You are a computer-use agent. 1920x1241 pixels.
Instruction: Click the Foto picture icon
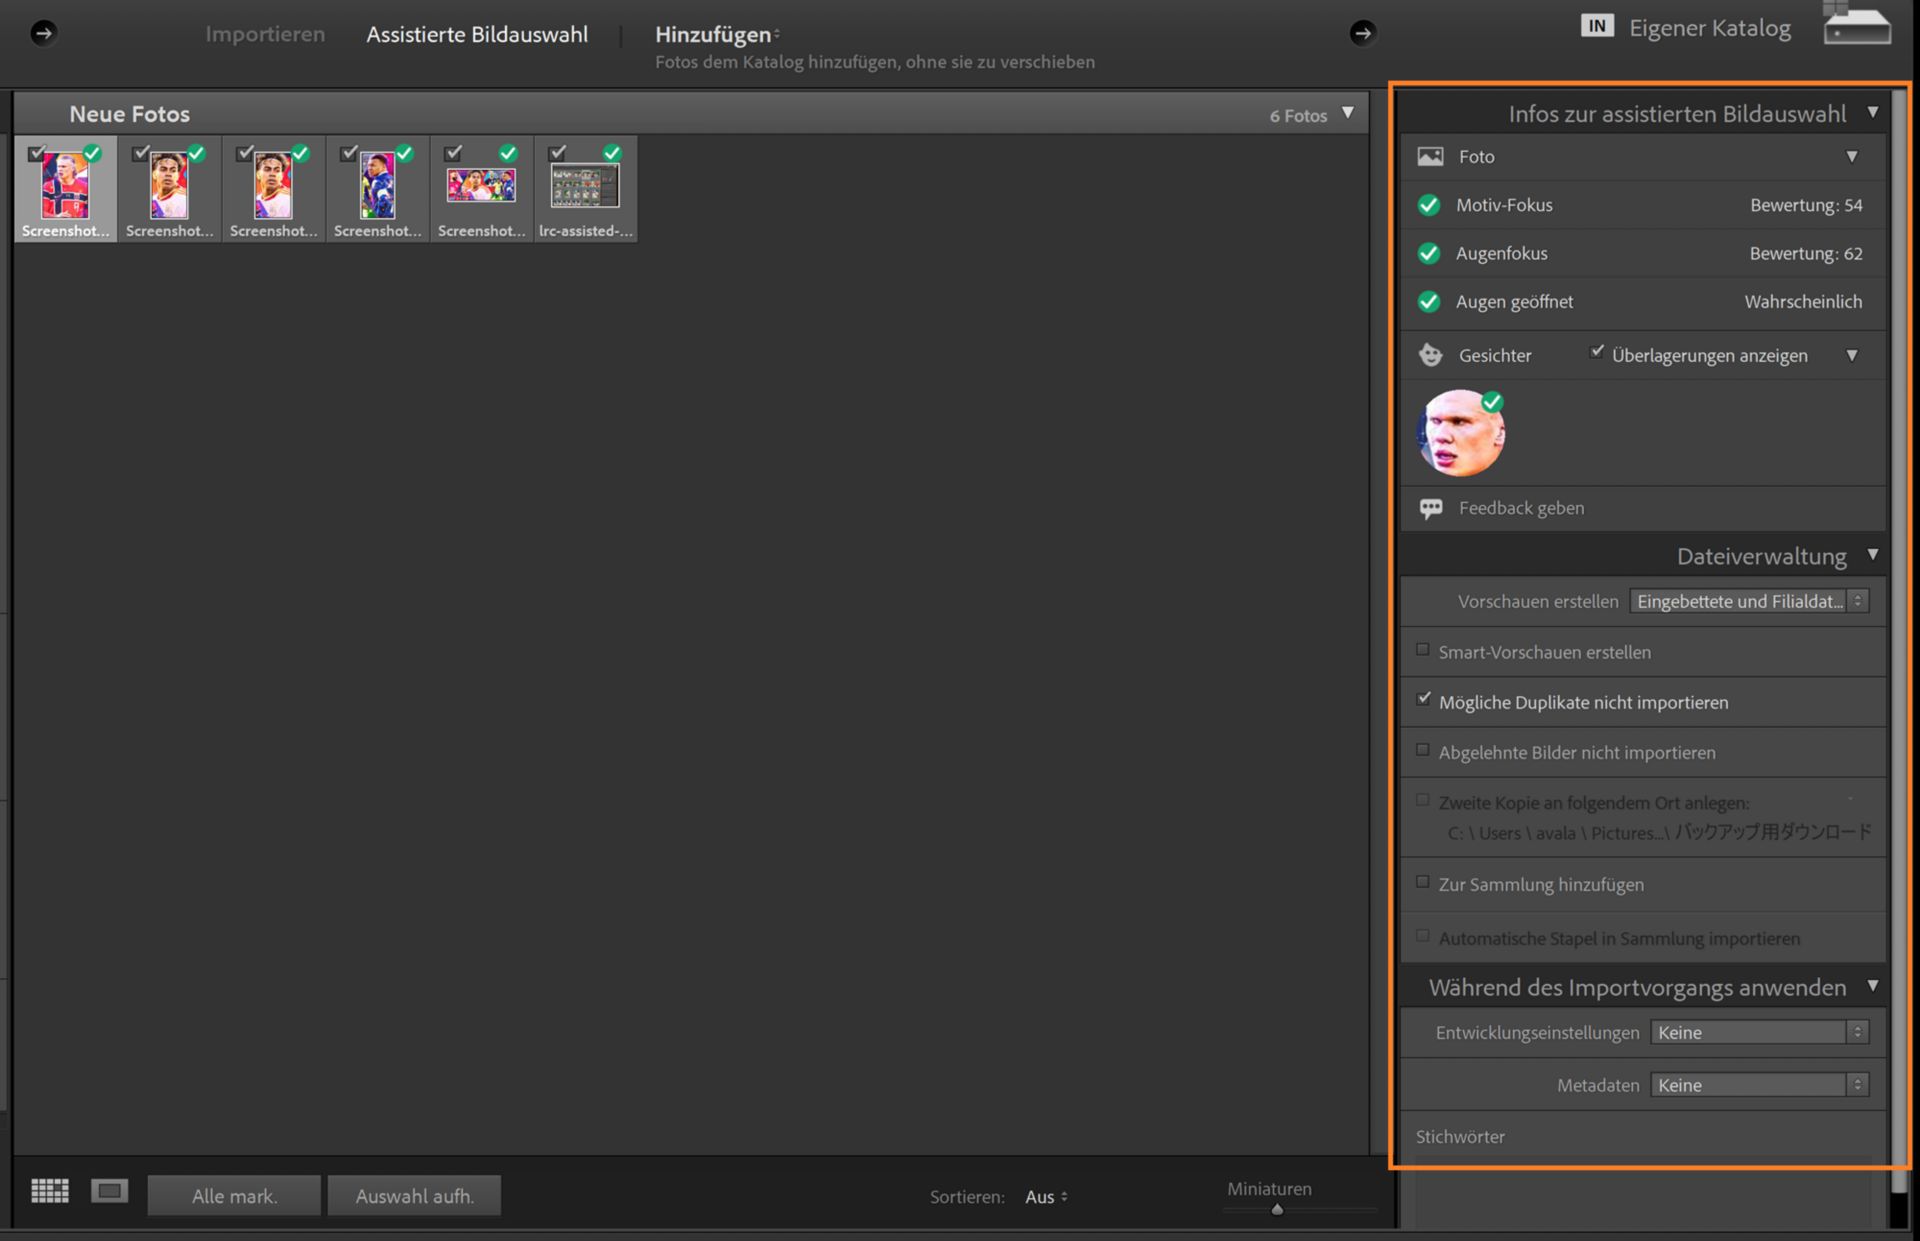[x=1430, y=156]
